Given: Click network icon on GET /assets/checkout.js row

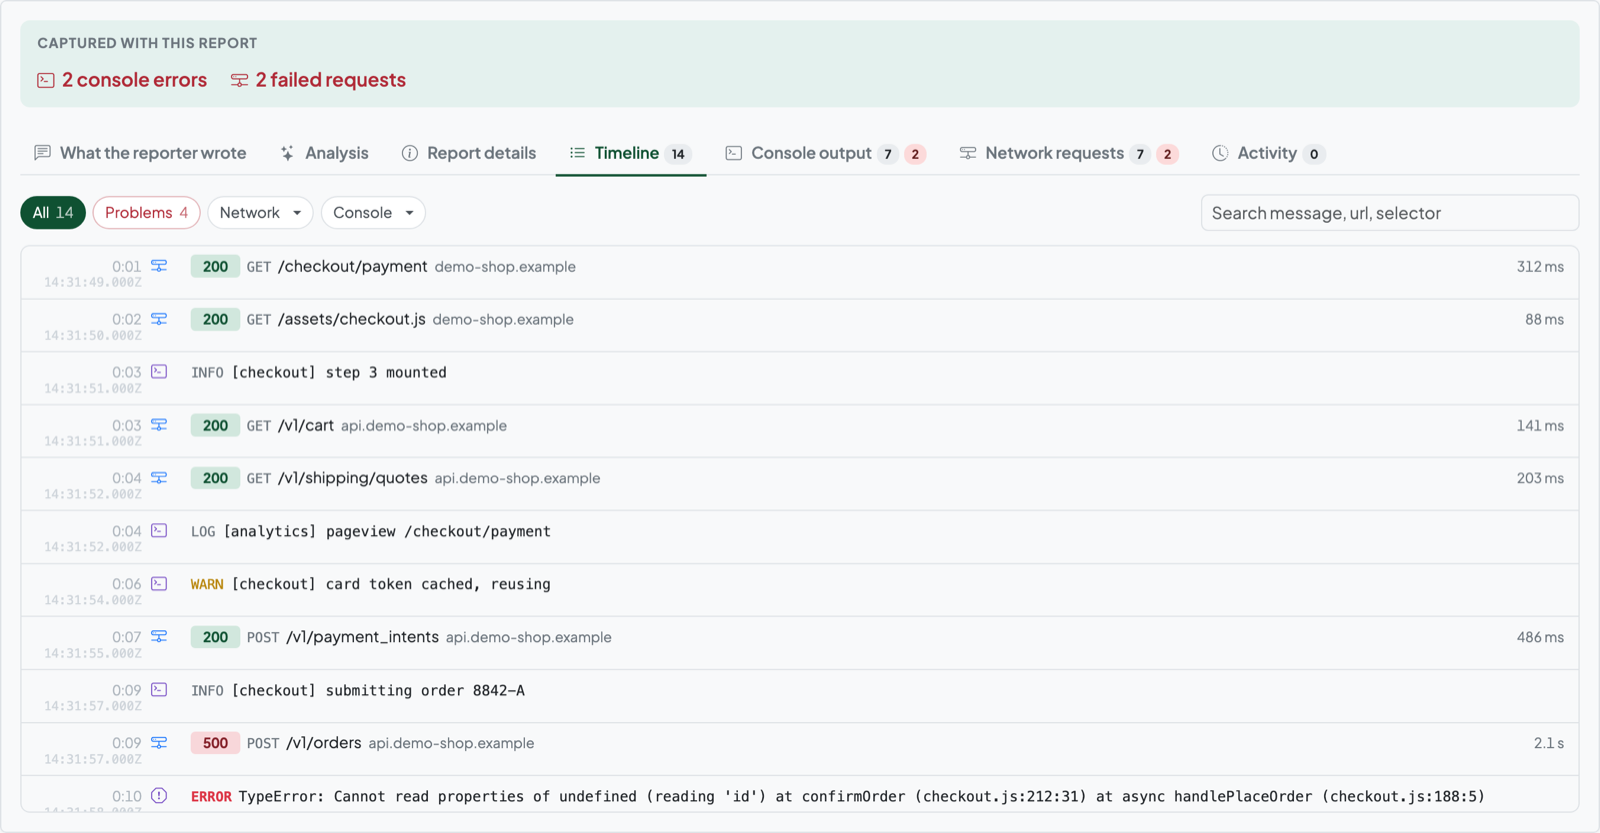Looking at the screenshot, I should 159,319.
